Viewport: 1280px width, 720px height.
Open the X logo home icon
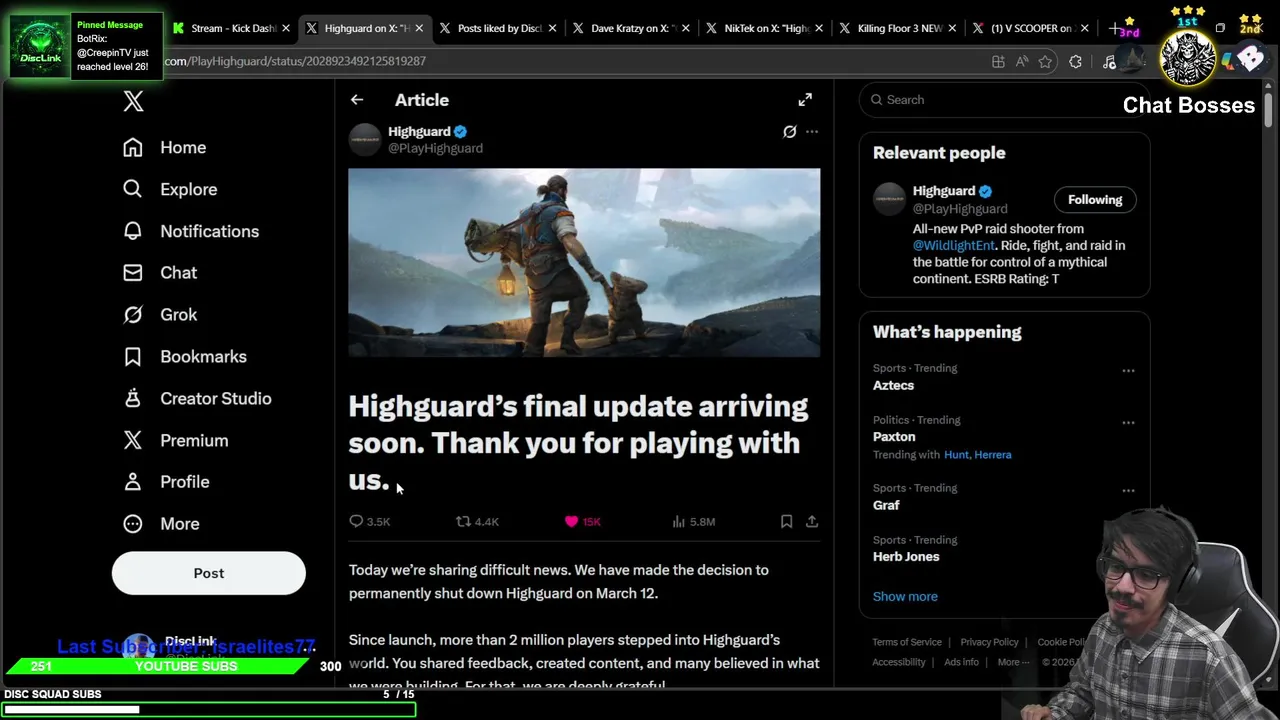(133, 101)
